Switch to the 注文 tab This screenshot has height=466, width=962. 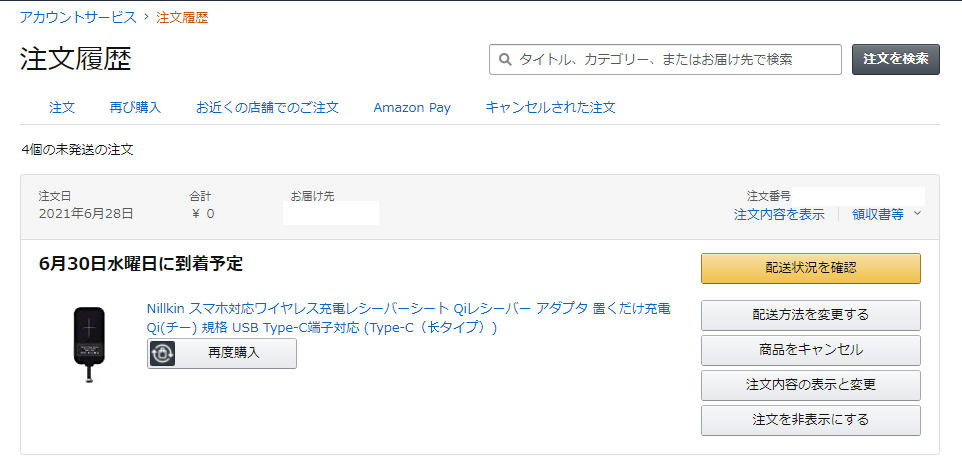[x=62, y=108]
